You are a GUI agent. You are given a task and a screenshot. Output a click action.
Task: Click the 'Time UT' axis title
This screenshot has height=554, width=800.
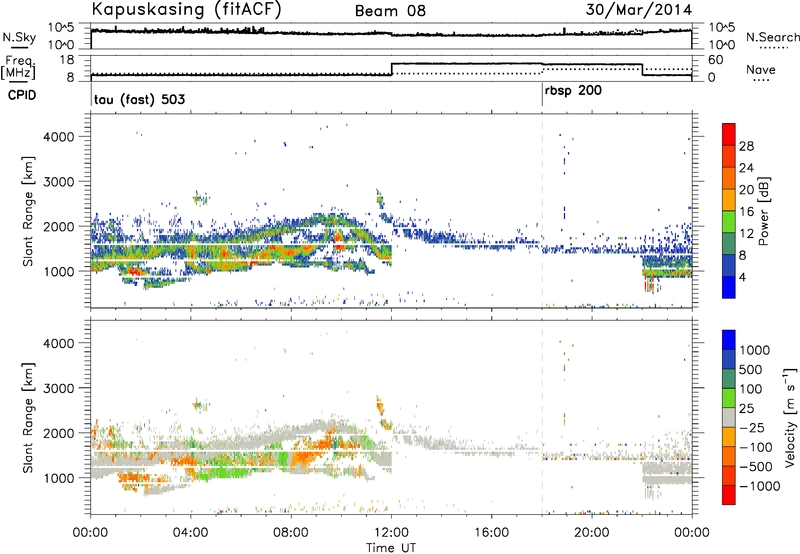pyautogui.click(x=391, y=548)
